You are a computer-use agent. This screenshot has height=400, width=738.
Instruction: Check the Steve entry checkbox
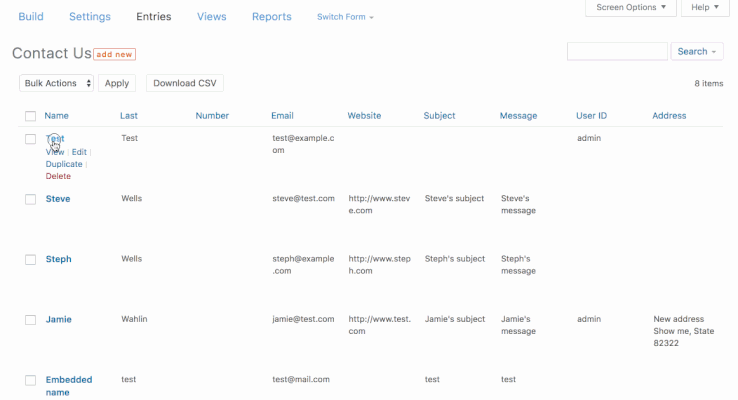[31, 199]
